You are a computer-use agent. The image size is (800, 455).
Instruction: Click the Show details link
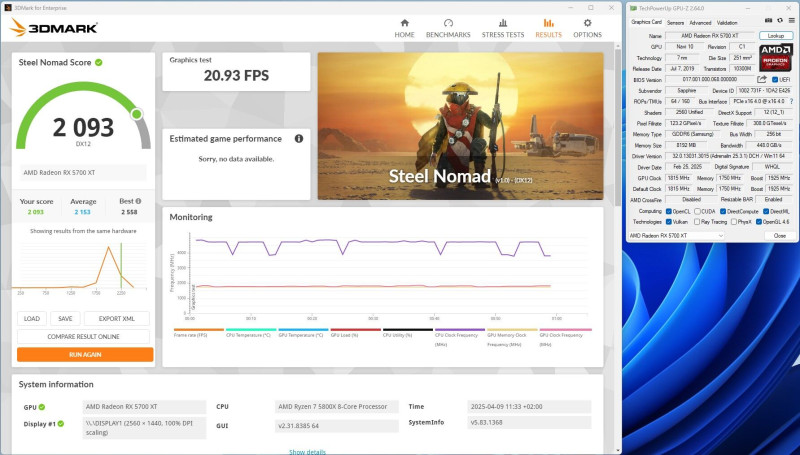[307, 452]
